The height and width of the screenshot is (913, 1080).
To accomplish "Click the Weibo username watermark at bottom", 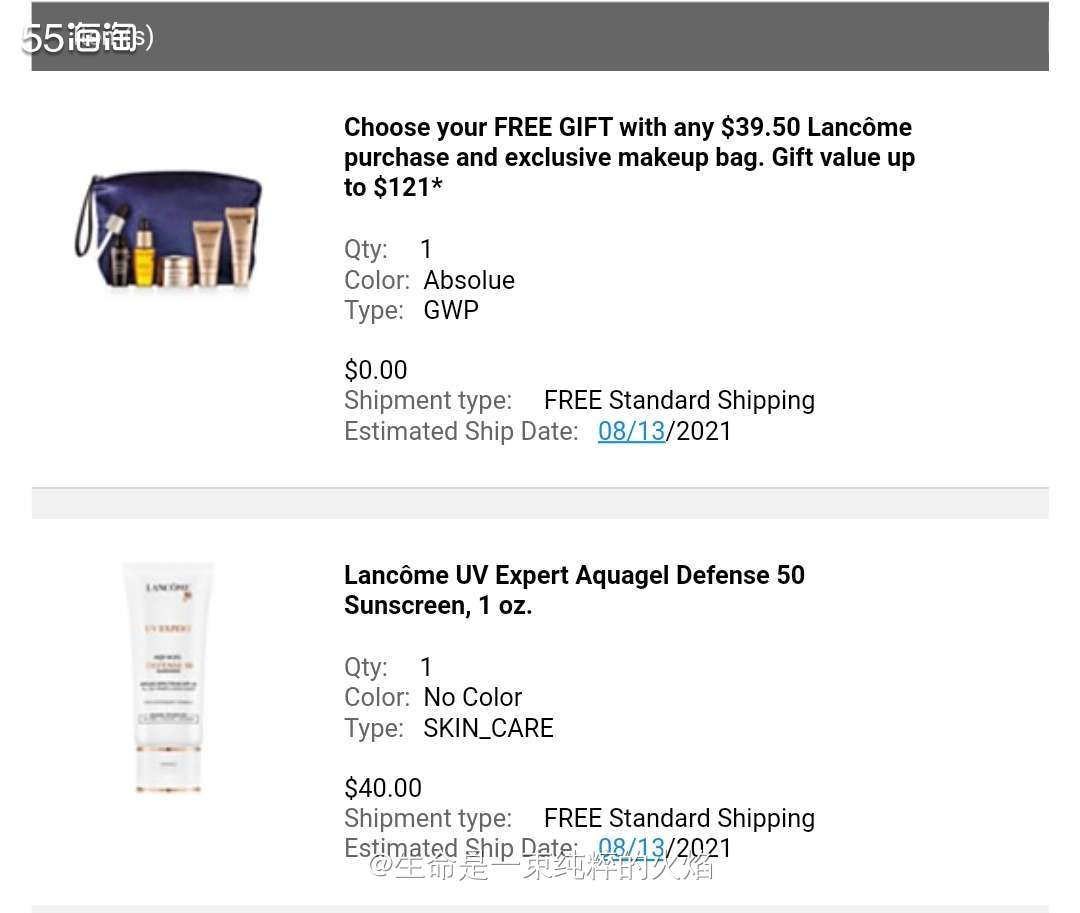I will click(x=541, y=866).
